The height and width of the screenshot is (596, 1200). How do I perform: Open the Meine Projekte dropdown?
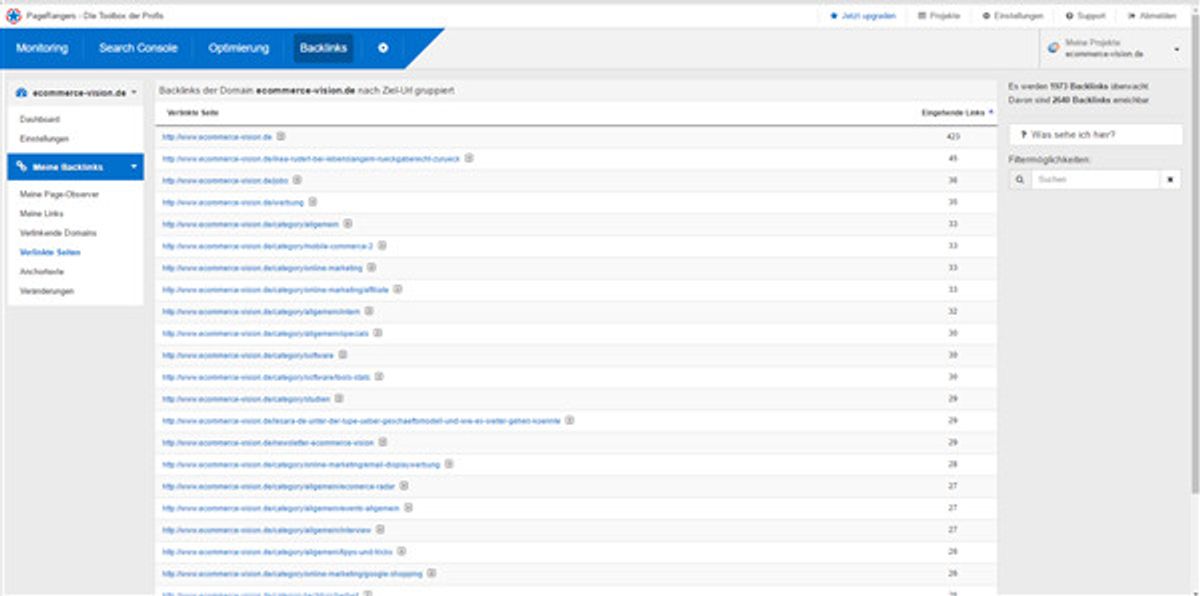coord(1113,48)
